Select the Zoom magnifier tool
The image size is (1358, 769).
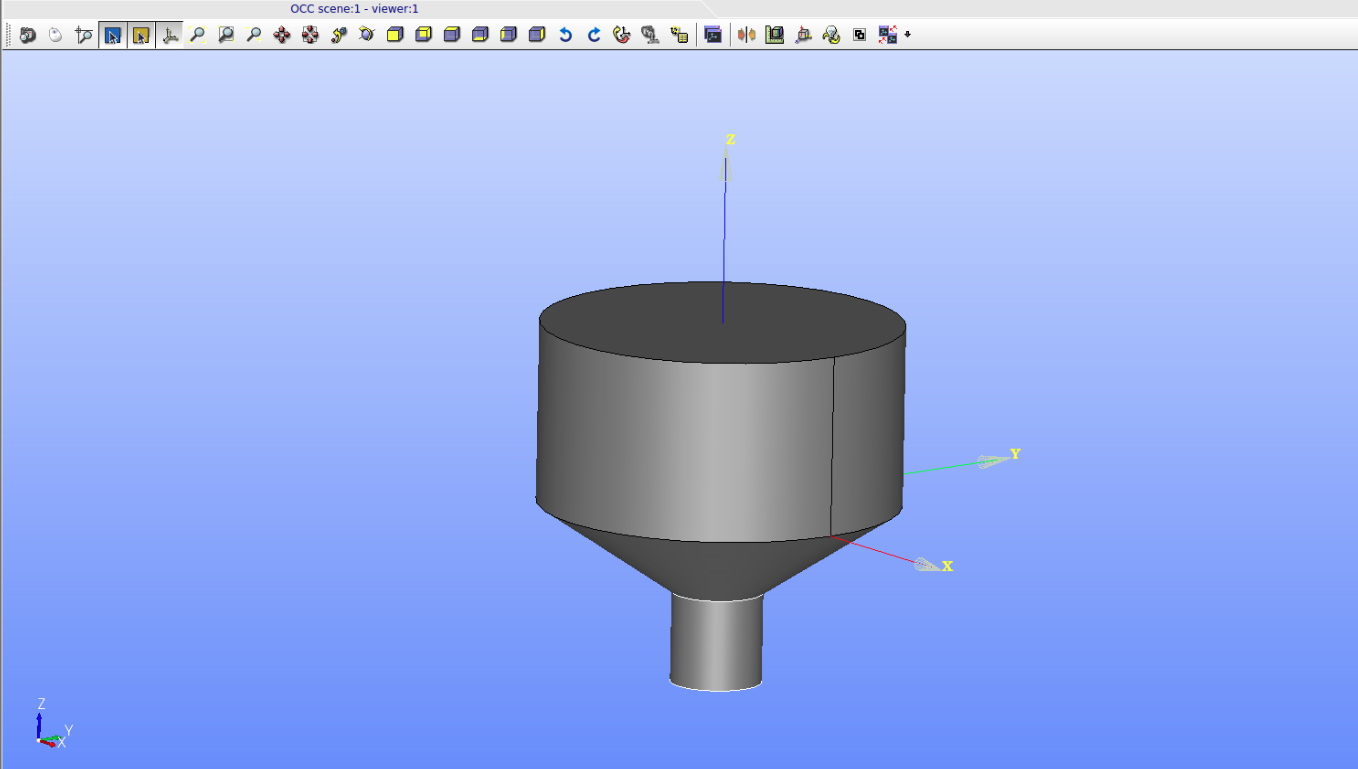point(252,35)
